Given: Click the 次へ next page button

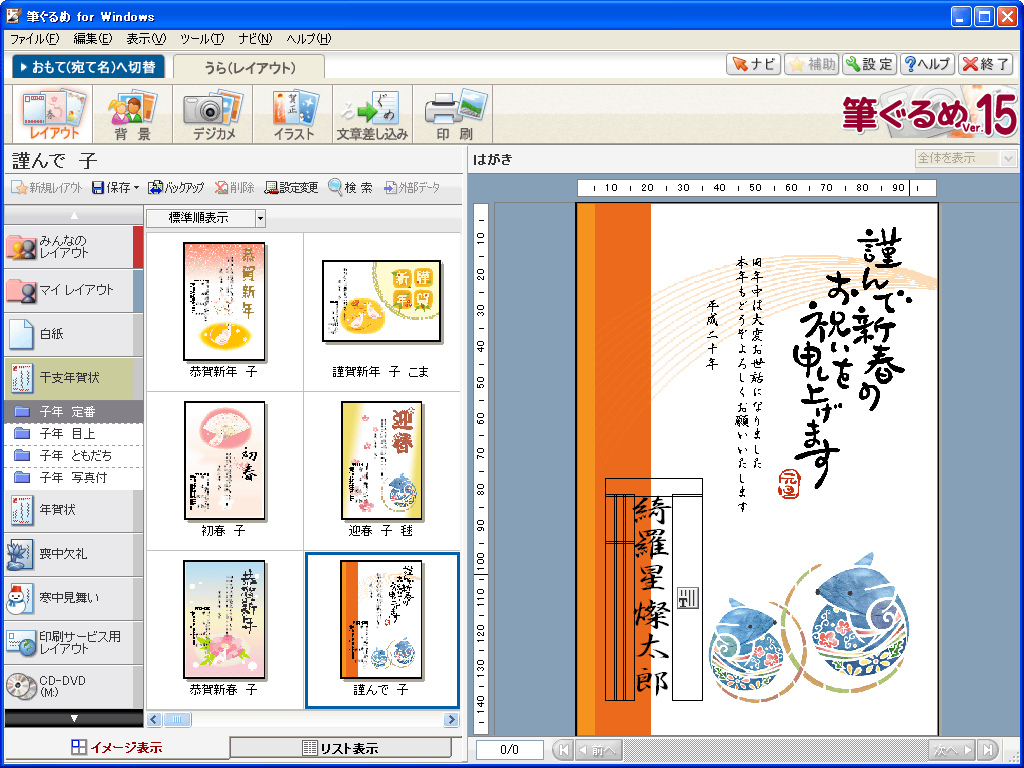Looking at the screenshot, I should pyautogui.click(x=952, y=750).
